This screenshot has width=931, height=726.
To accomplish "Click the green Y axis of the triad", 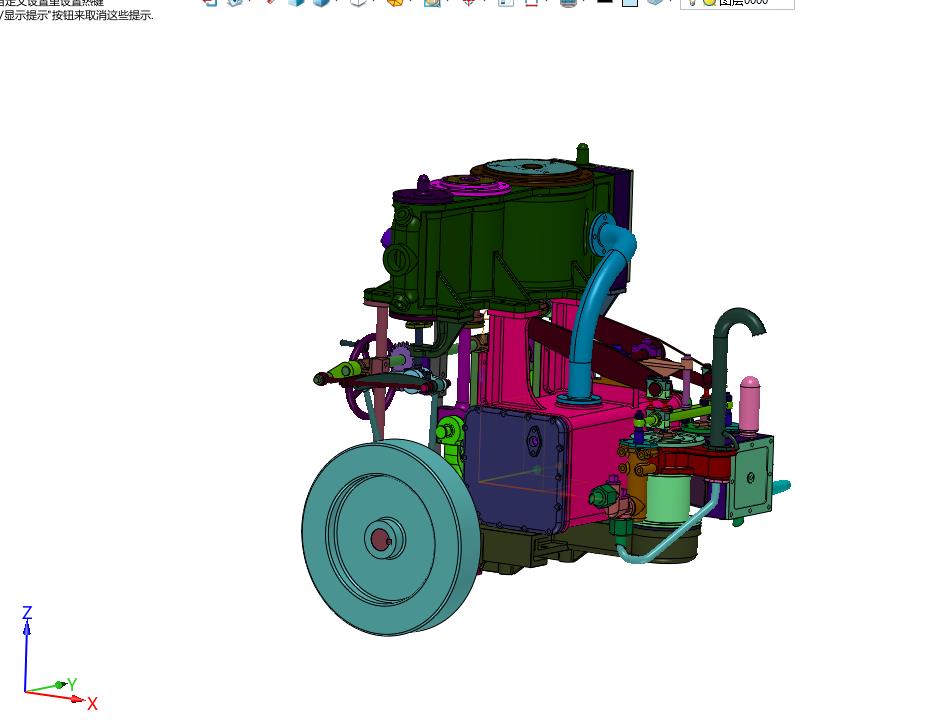I will pyautogui.click(x=49, y=687).
